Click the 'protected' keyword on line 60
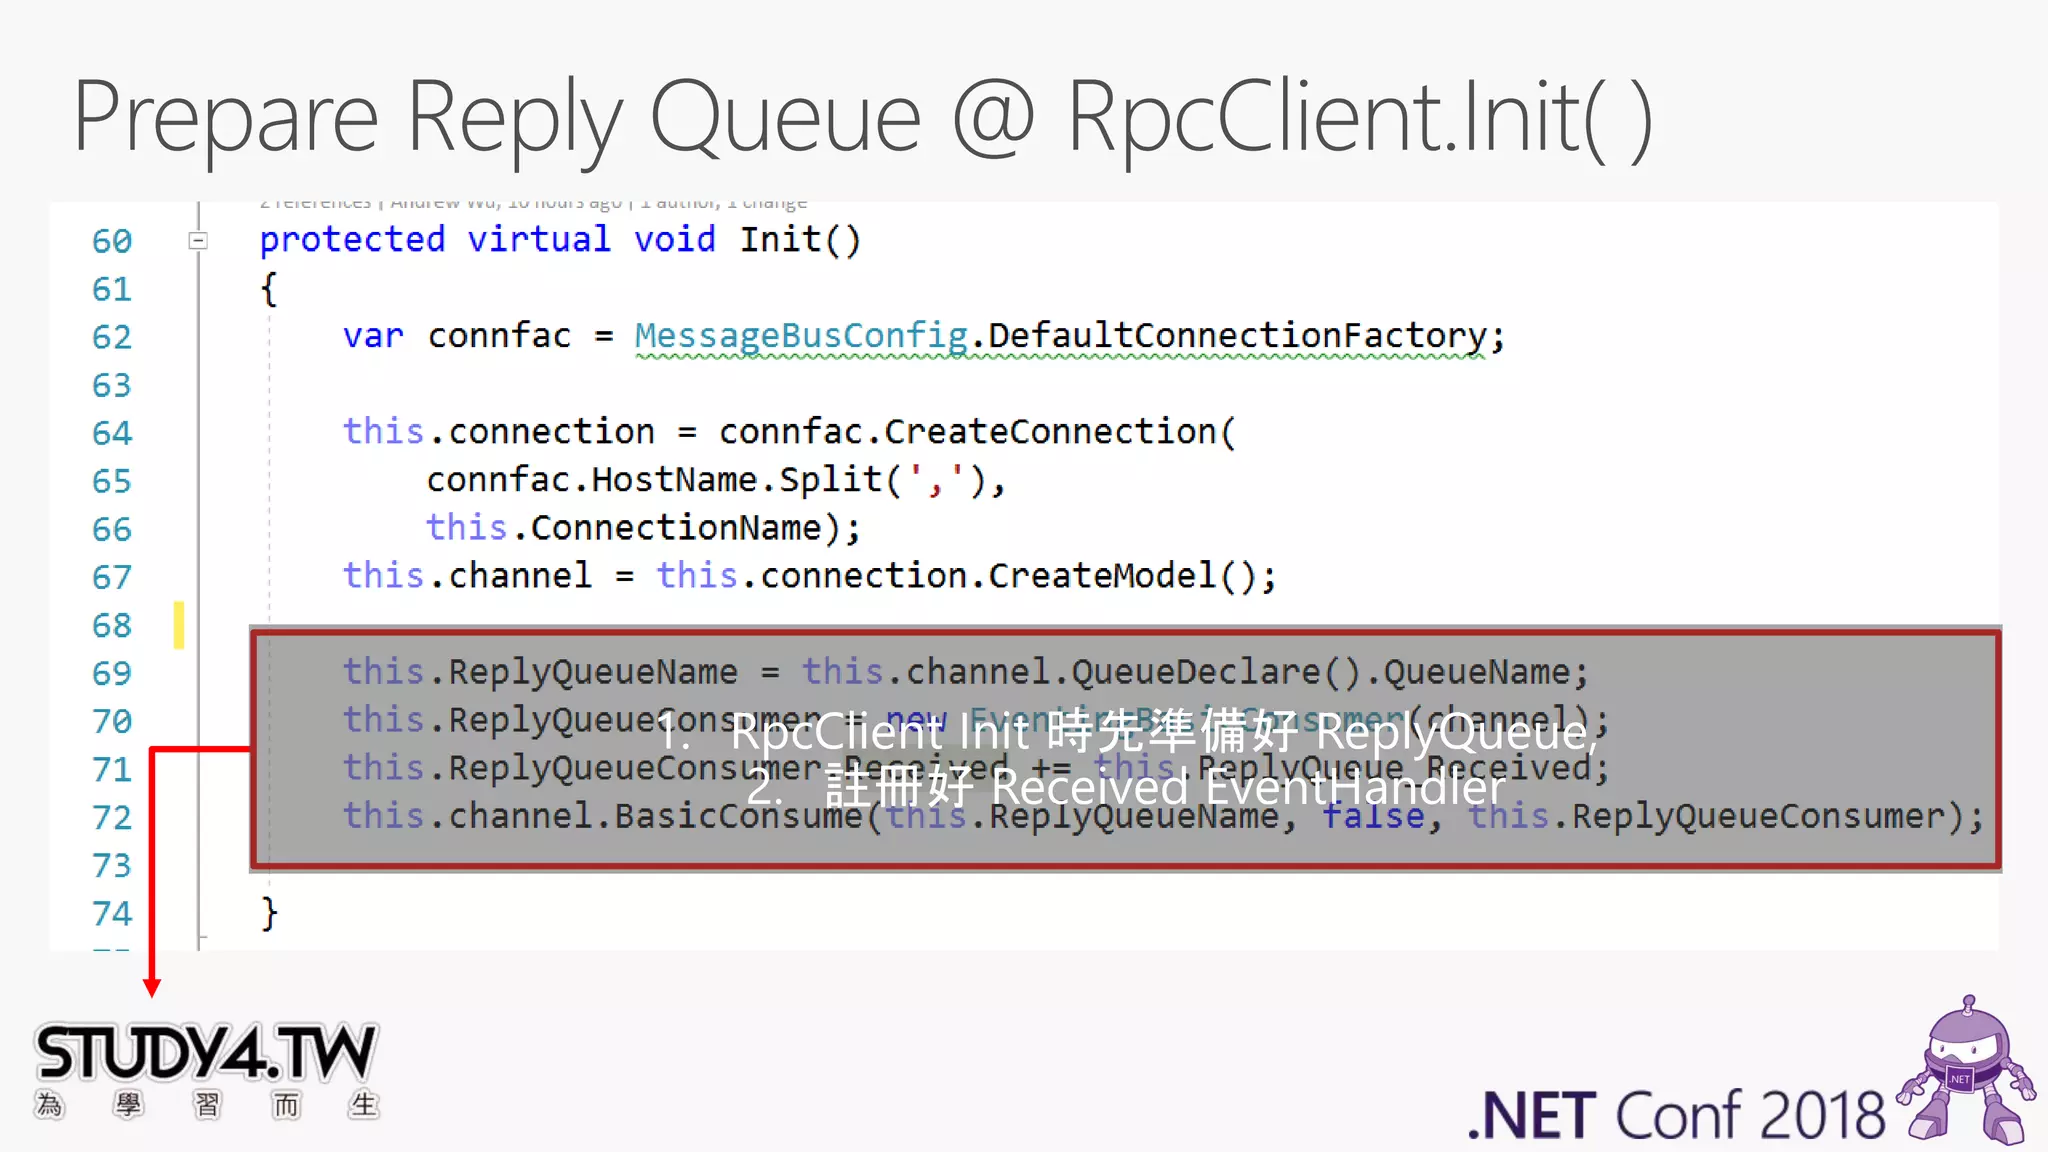 click(352, 240)
